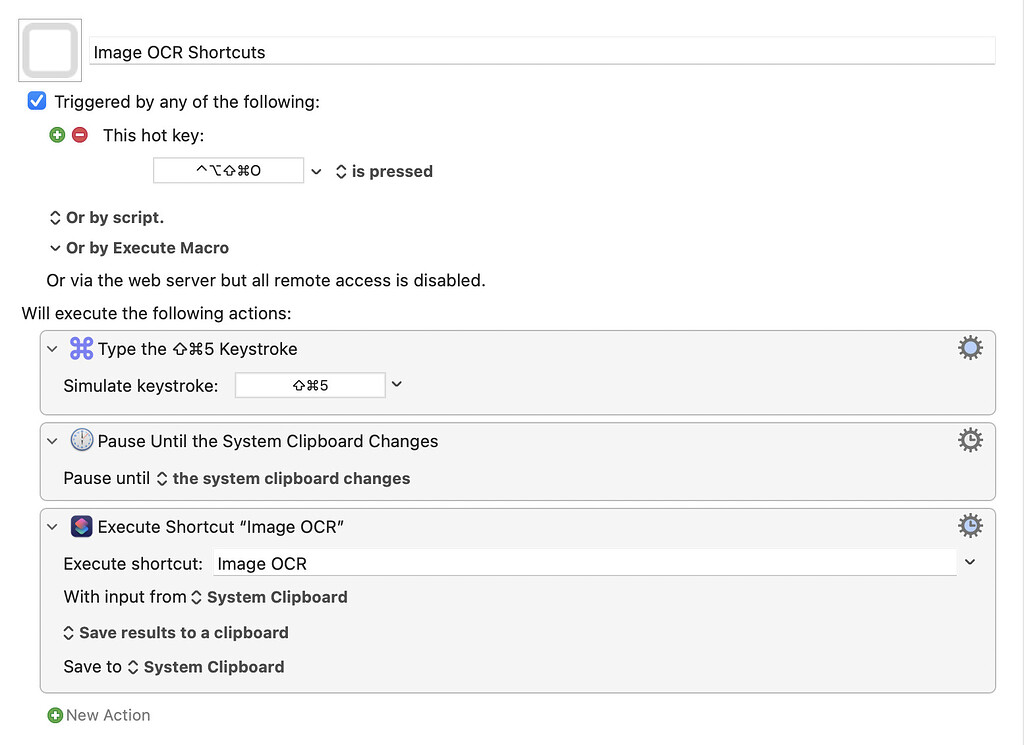Viewport: 1024px width, 745px height.
Task: Click the Command symbol icon on Type Keystroke action
Action: (x=80, y=348)
